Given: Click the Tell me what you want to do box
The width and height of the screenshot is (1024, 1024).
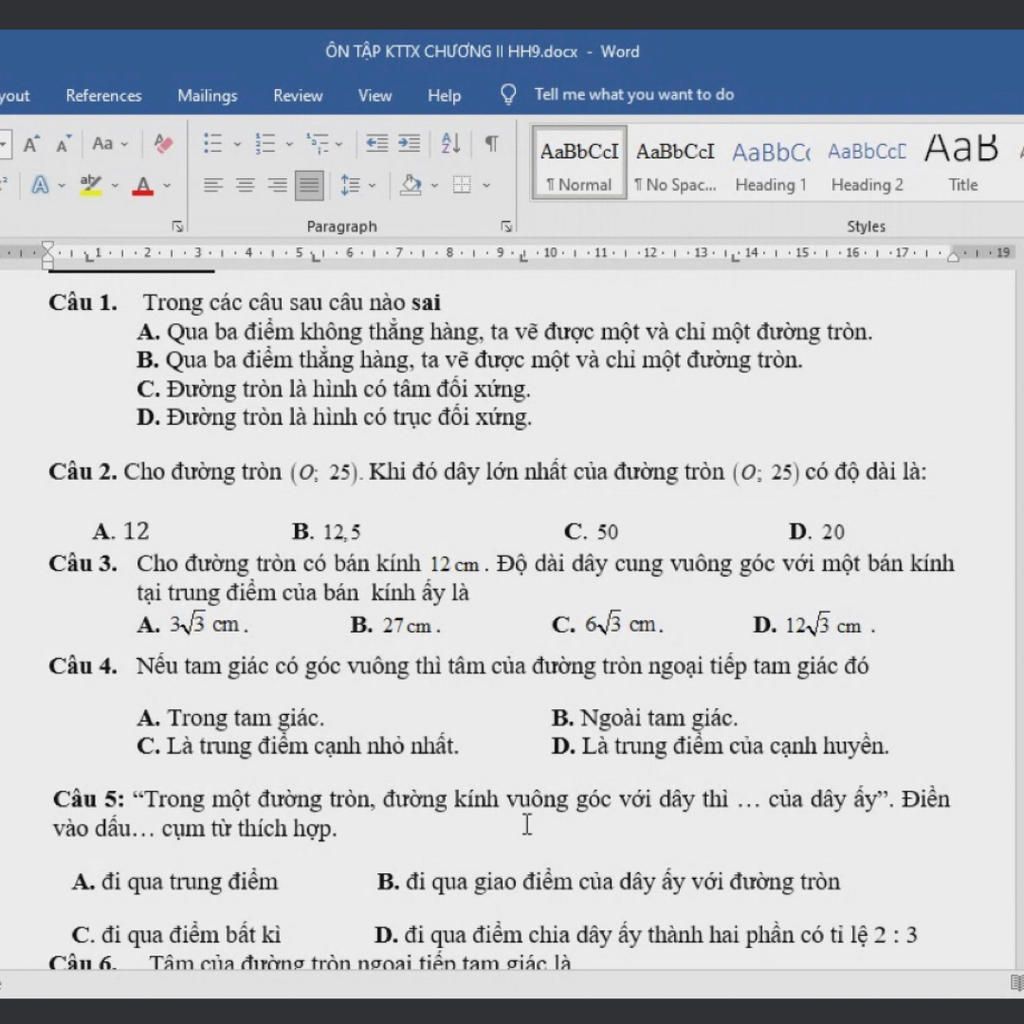Looking at the screenshot, I should click(x=633, y=95).
